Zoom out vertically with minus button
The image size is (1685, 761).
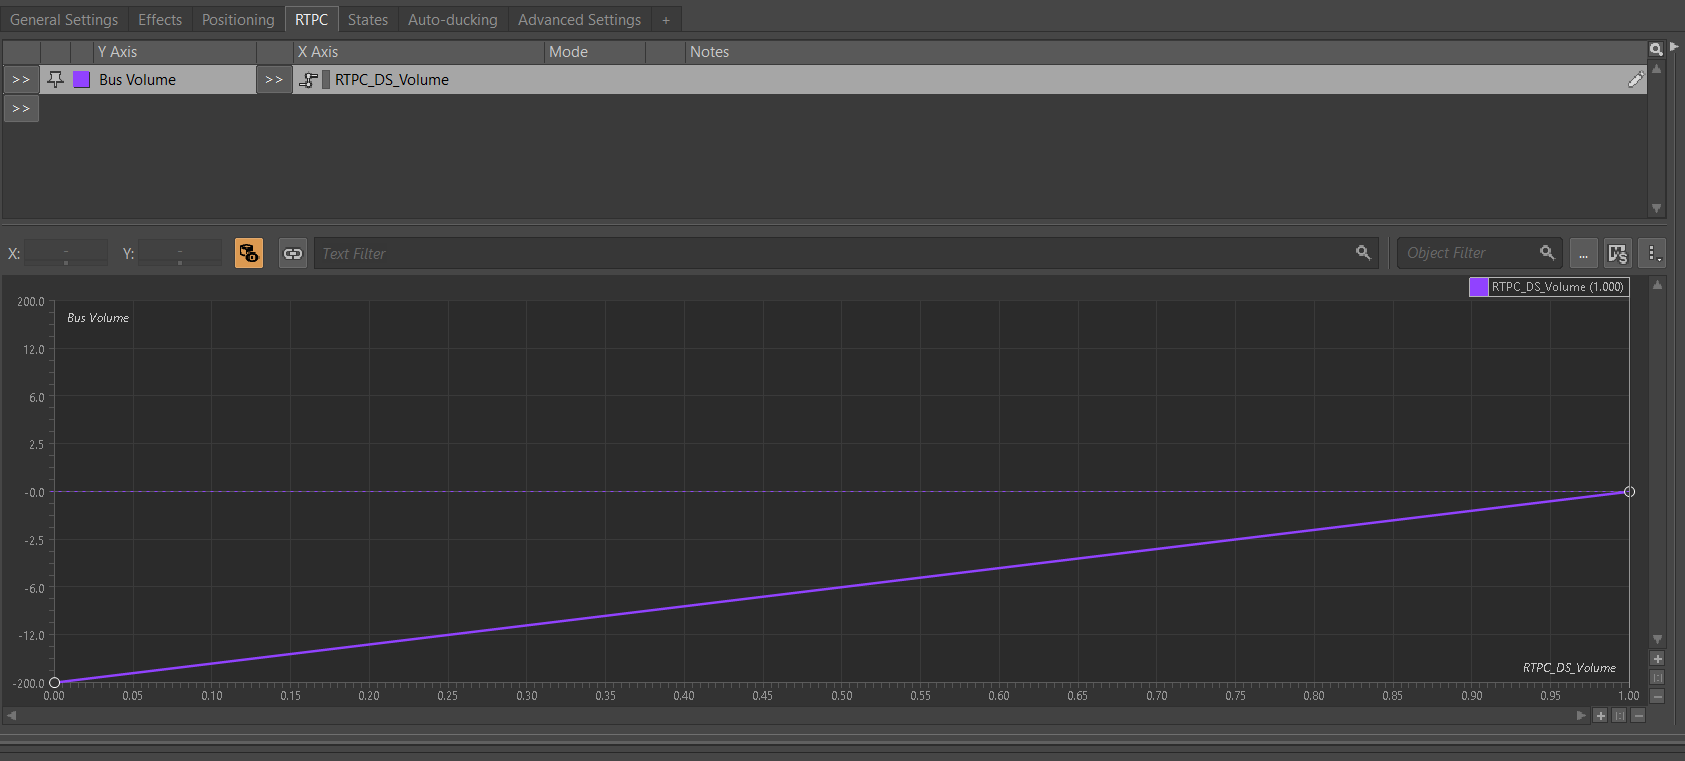[1657, 696]
